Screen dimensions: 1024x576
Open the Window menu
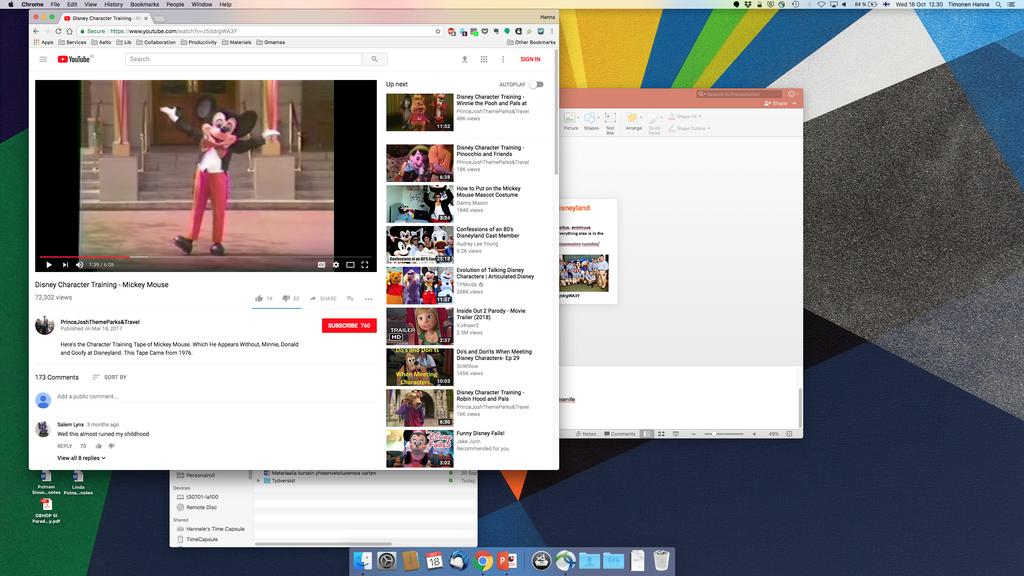[202, 5]
